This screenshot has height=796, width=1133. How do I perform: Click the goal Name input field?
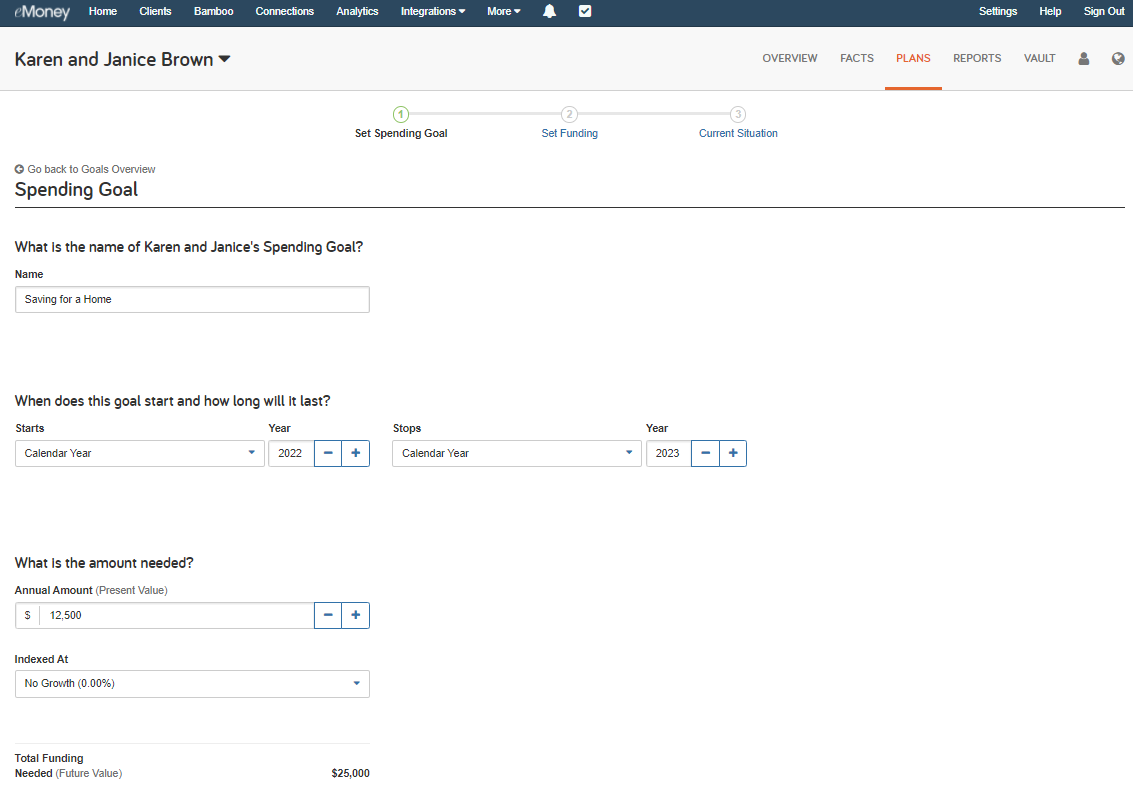192,300
